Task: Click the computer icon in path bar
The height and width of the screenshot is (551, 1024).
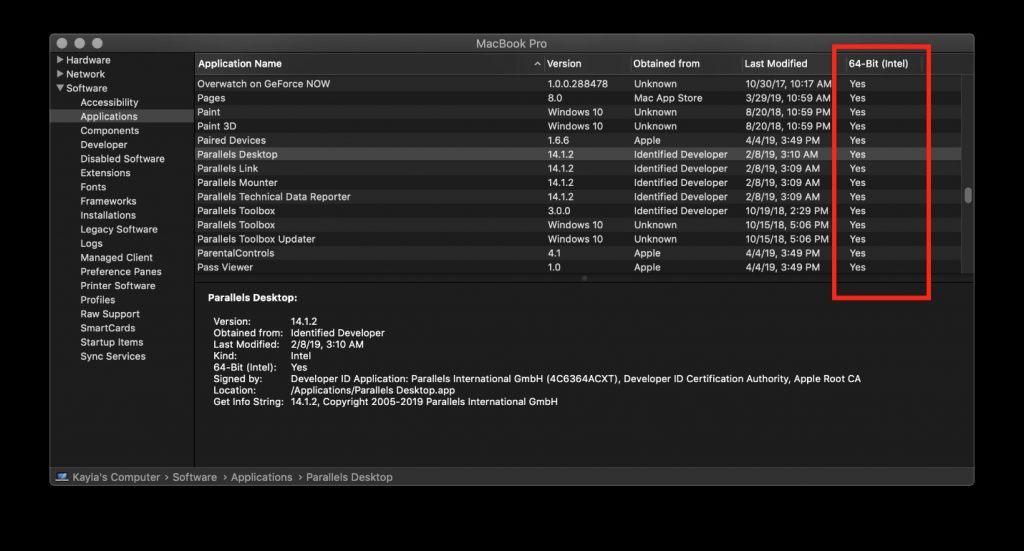Action: point(62,477)
